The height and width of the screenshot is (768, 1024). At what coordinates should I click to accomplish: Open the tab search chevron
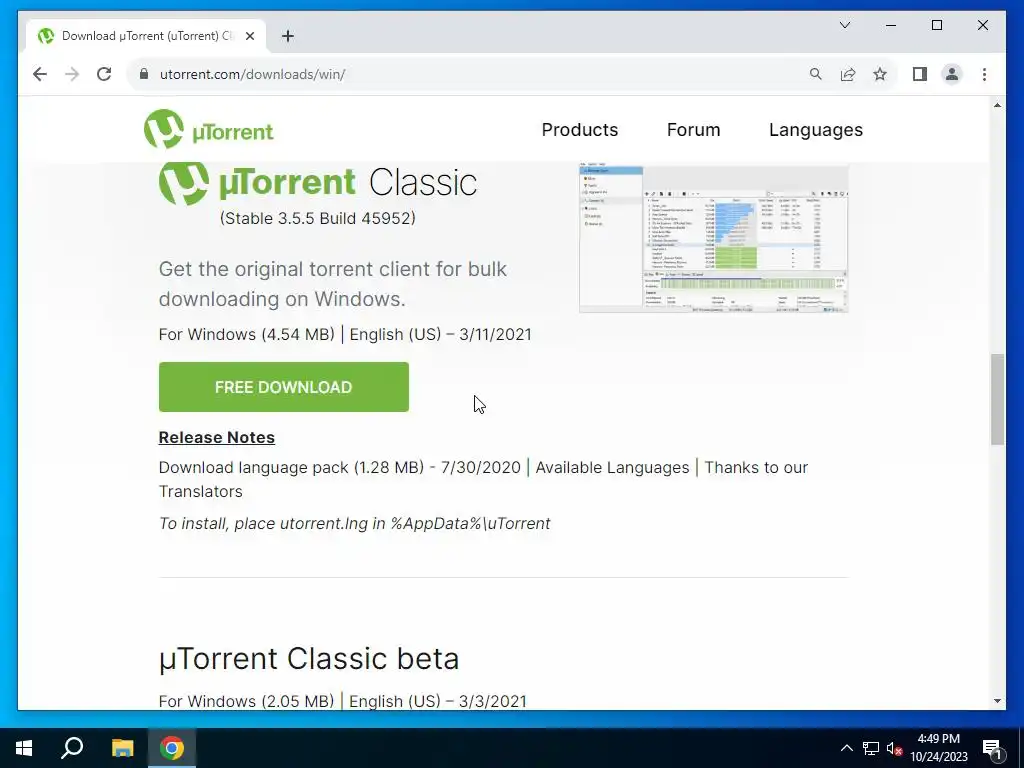click(x=844, y=25)
